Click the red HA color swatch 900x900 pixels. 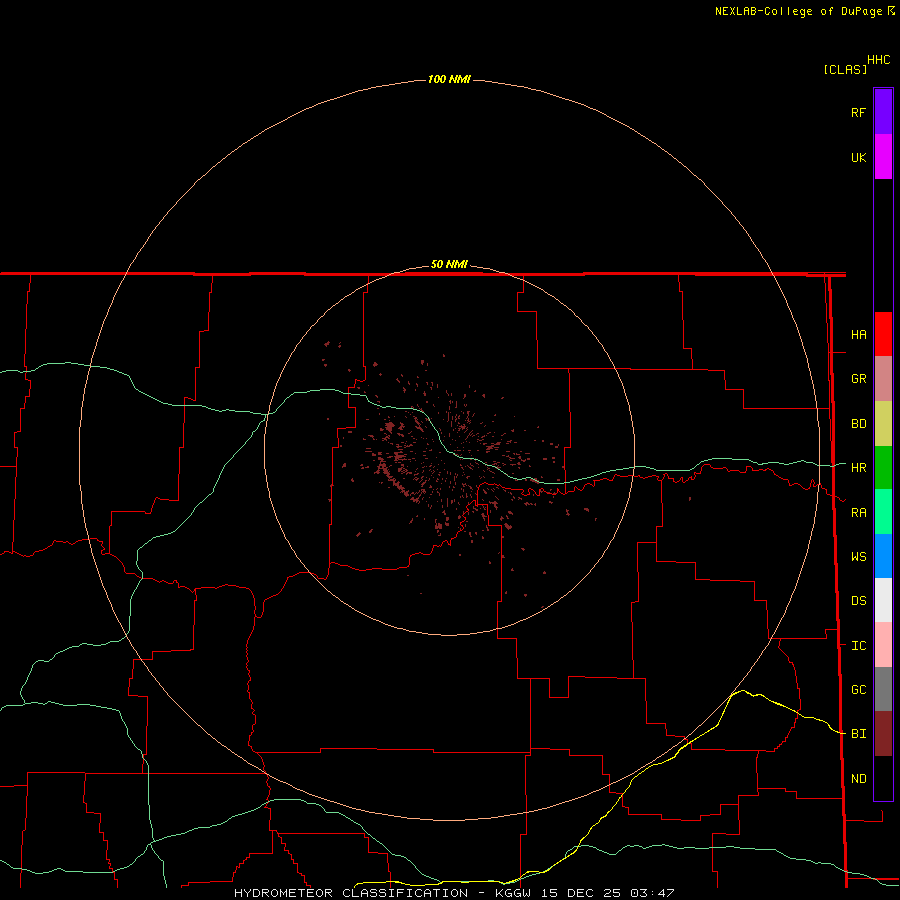[883, 334]
